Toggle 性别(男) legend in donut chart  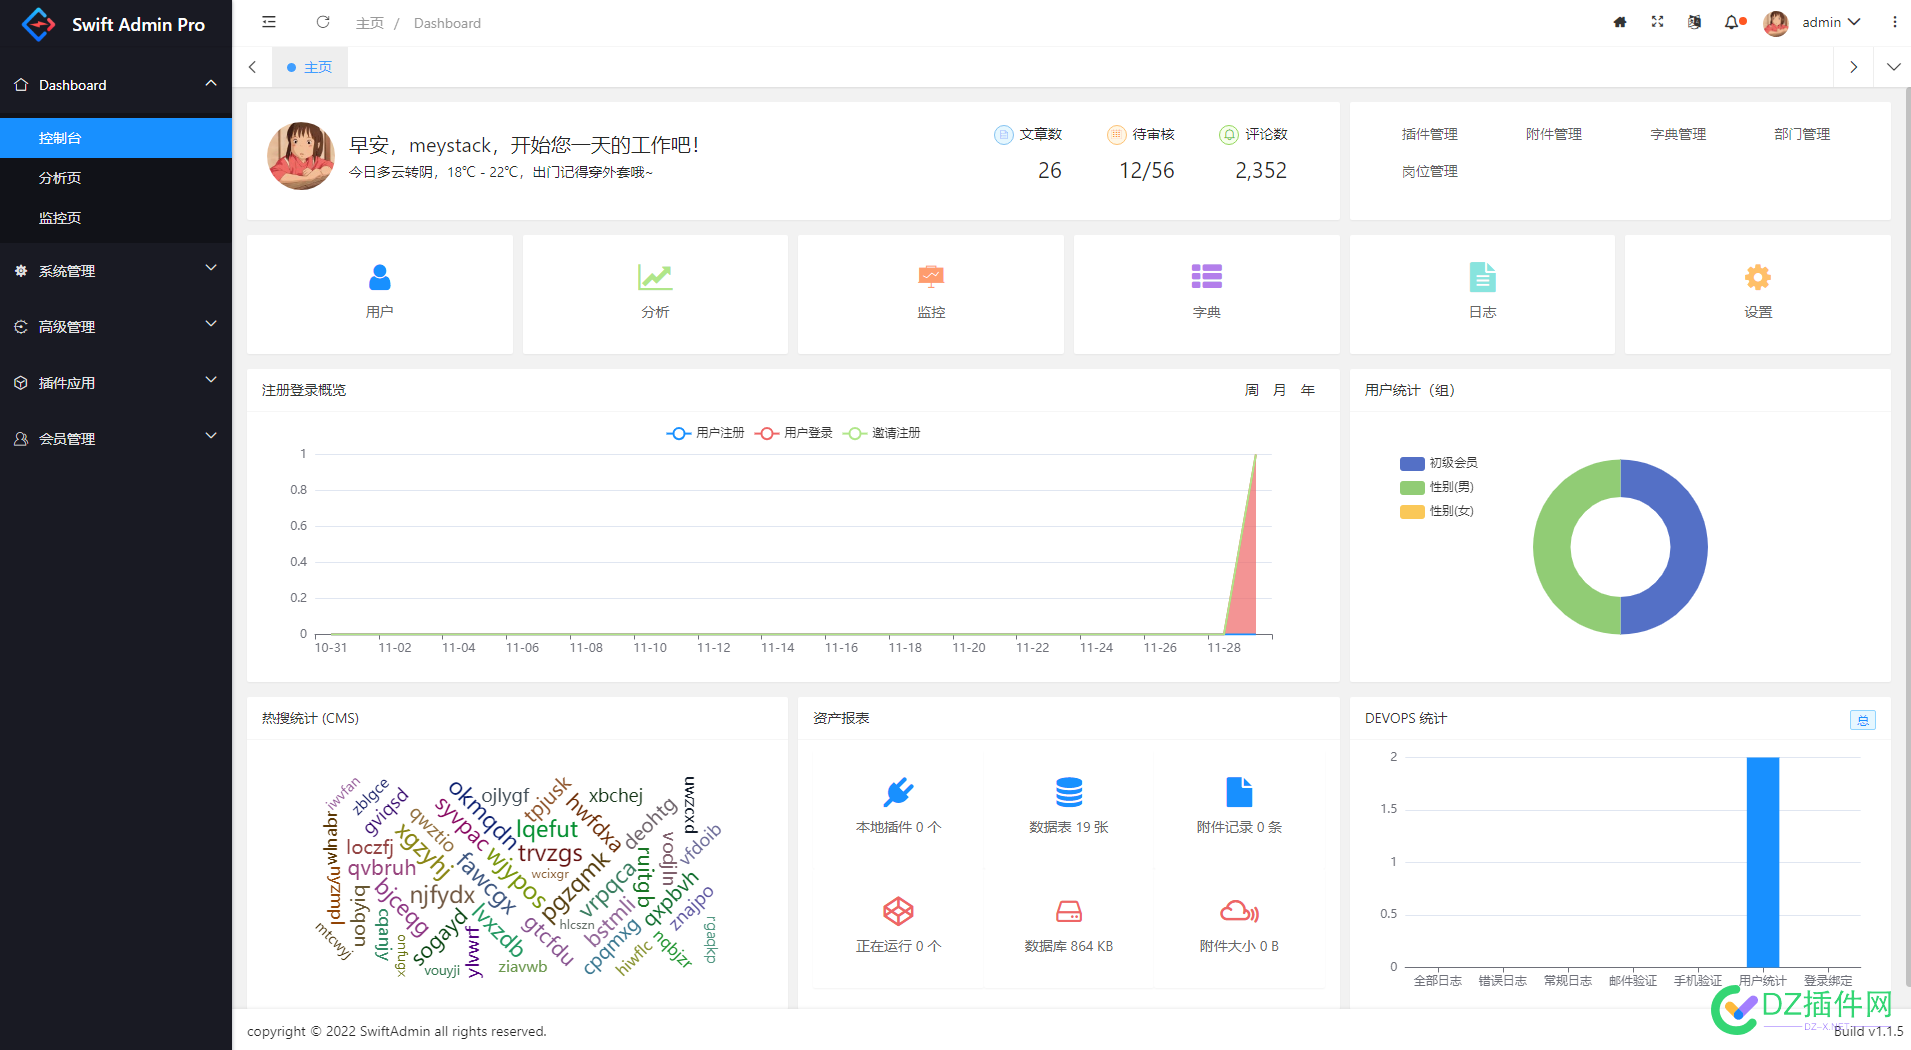click(x=1437, y=487)
